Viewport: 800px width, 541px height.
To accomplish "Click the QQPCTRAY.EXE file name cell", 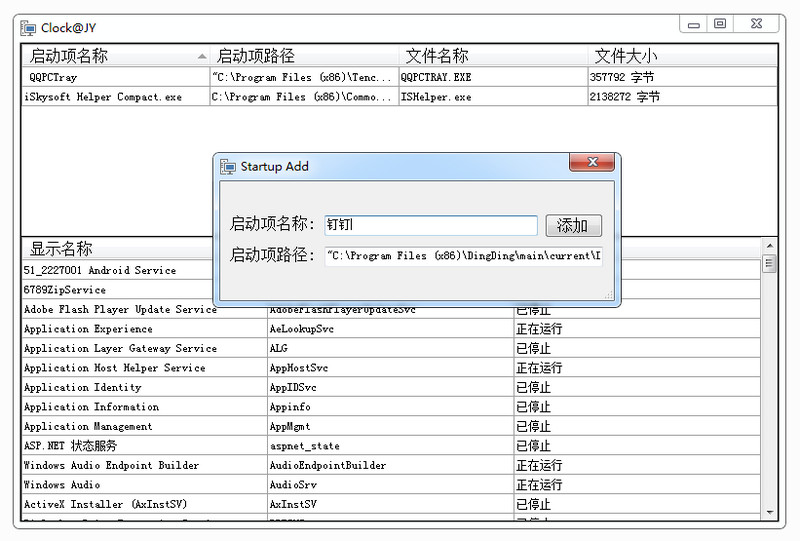I will [493, 77].
